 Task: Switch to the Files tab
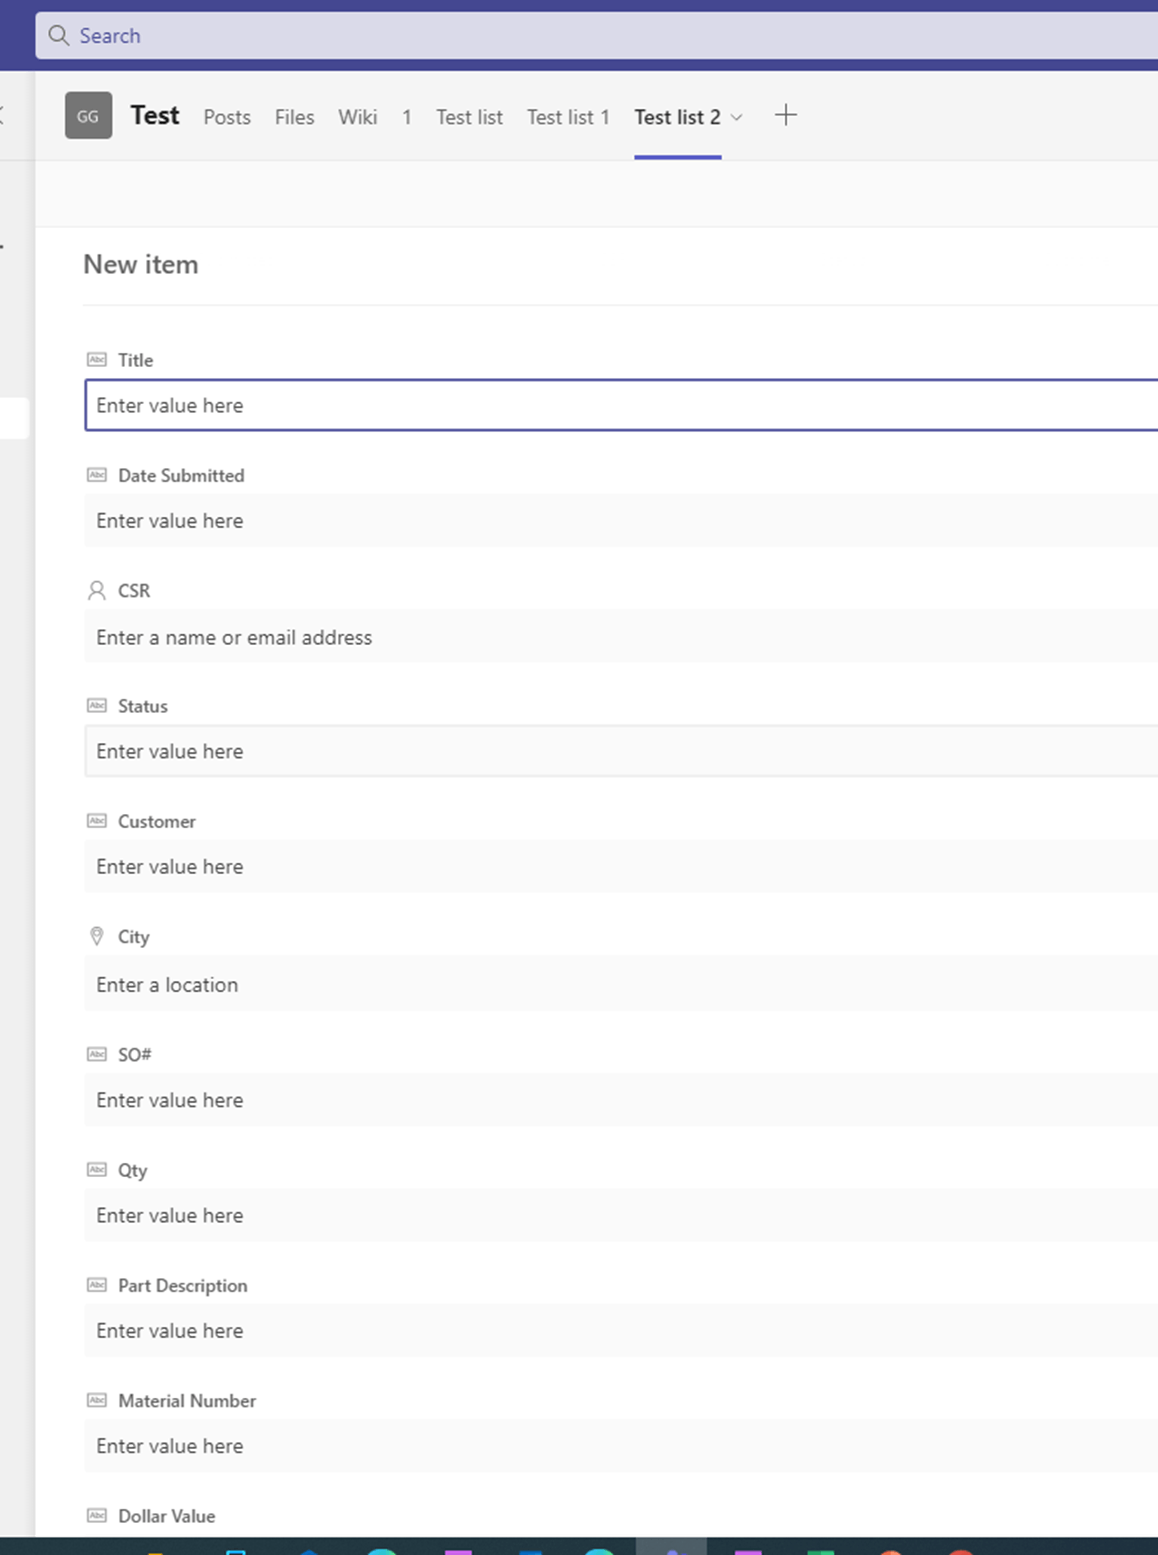[x=294, y=117]
